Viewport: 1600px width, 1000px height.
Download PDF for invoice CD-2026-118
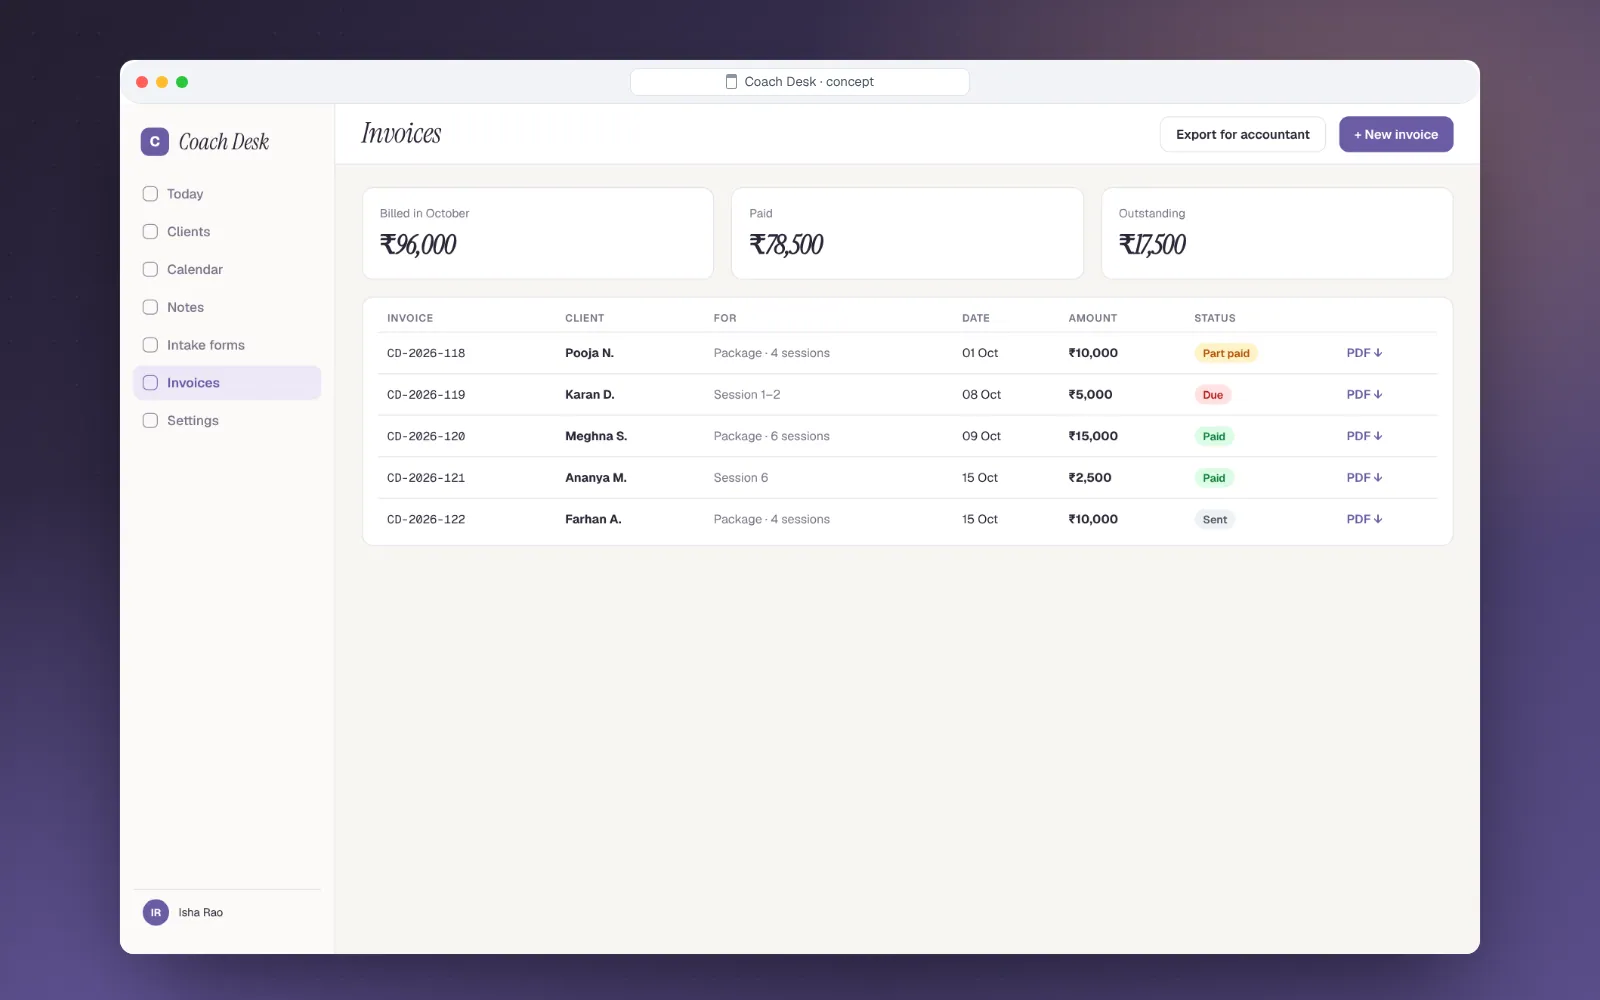[x=1364, y=353]
